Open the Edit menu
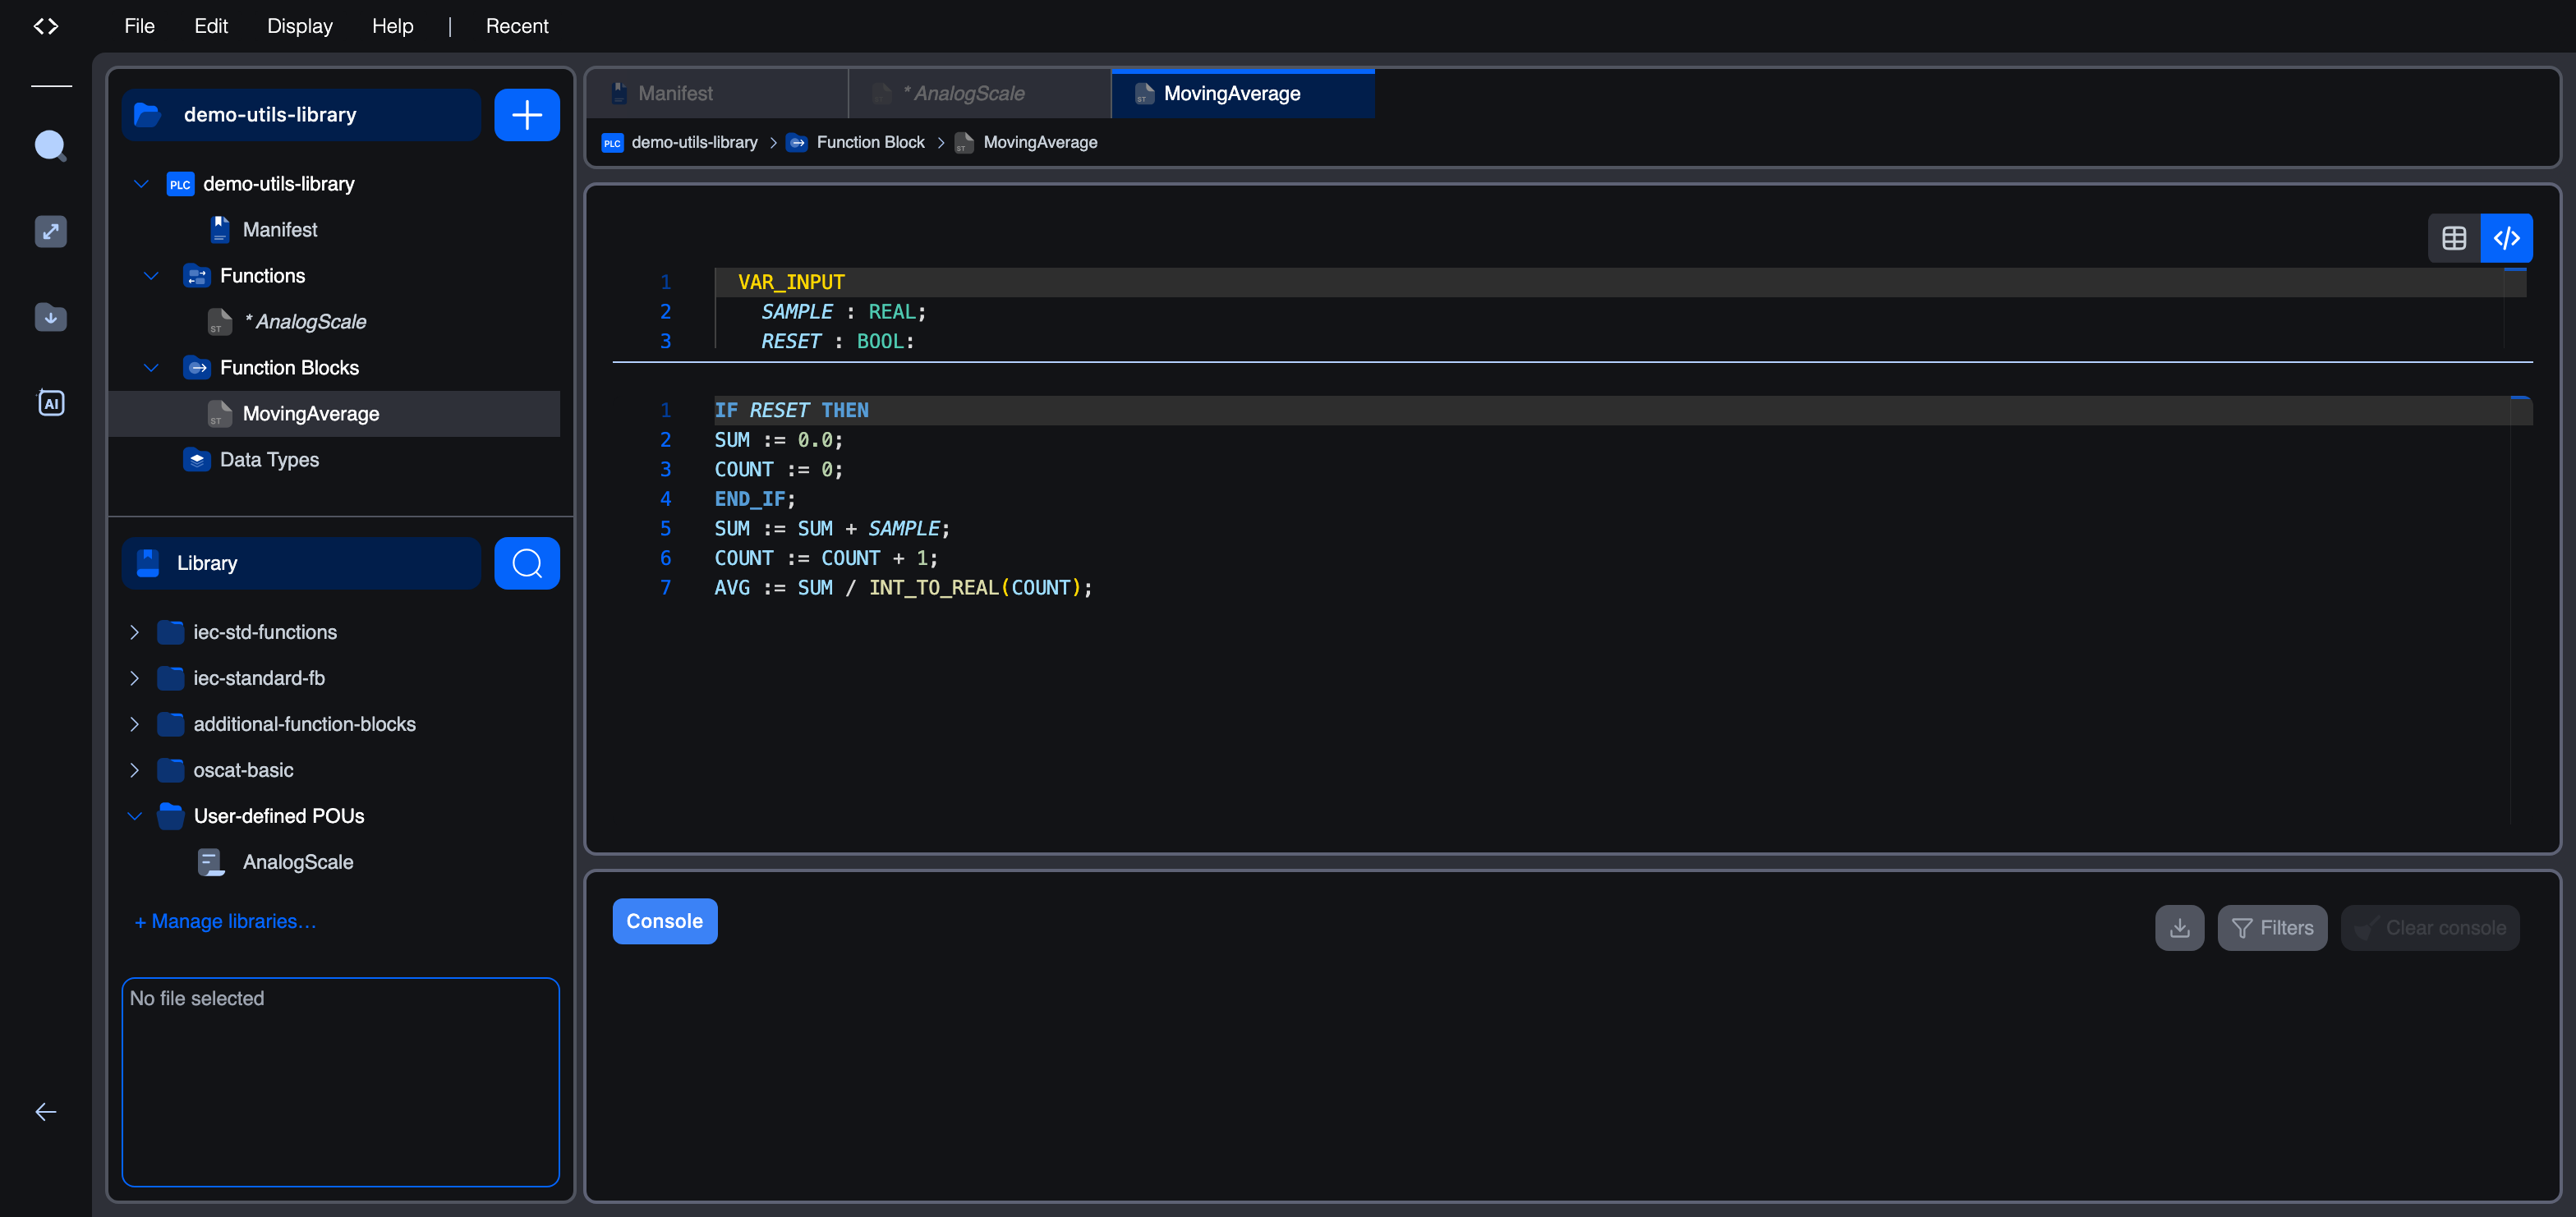This screenshot has height=1217, width=2576. 211,26
